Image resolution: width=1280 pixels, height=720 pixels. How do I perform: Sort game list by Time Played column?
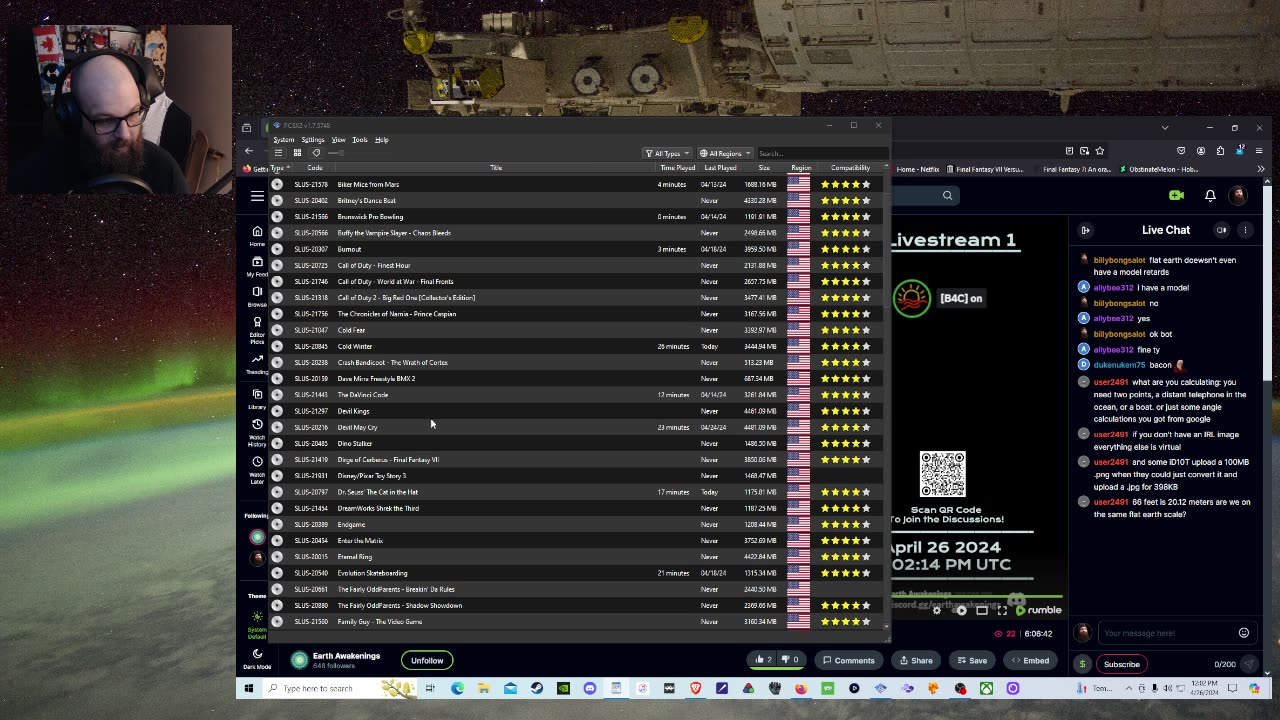tap(677, 168)
